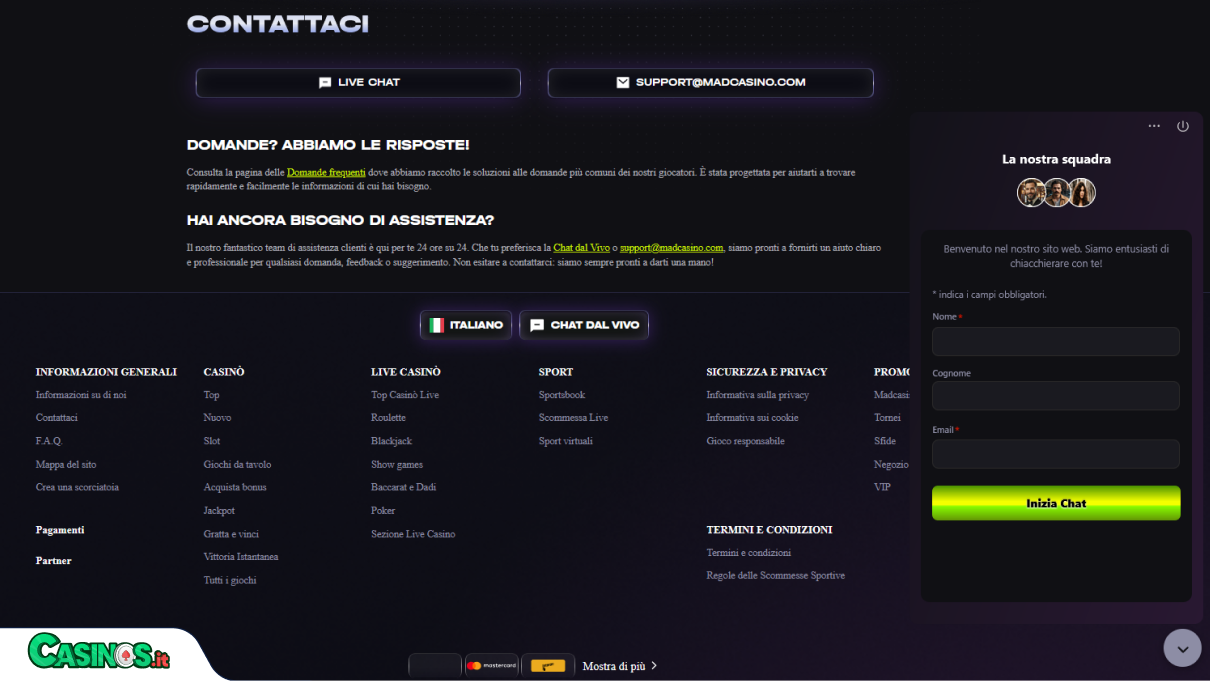Screen dimensions: 1210x681
Task: Open the Slot link
Action: point(212,441)
